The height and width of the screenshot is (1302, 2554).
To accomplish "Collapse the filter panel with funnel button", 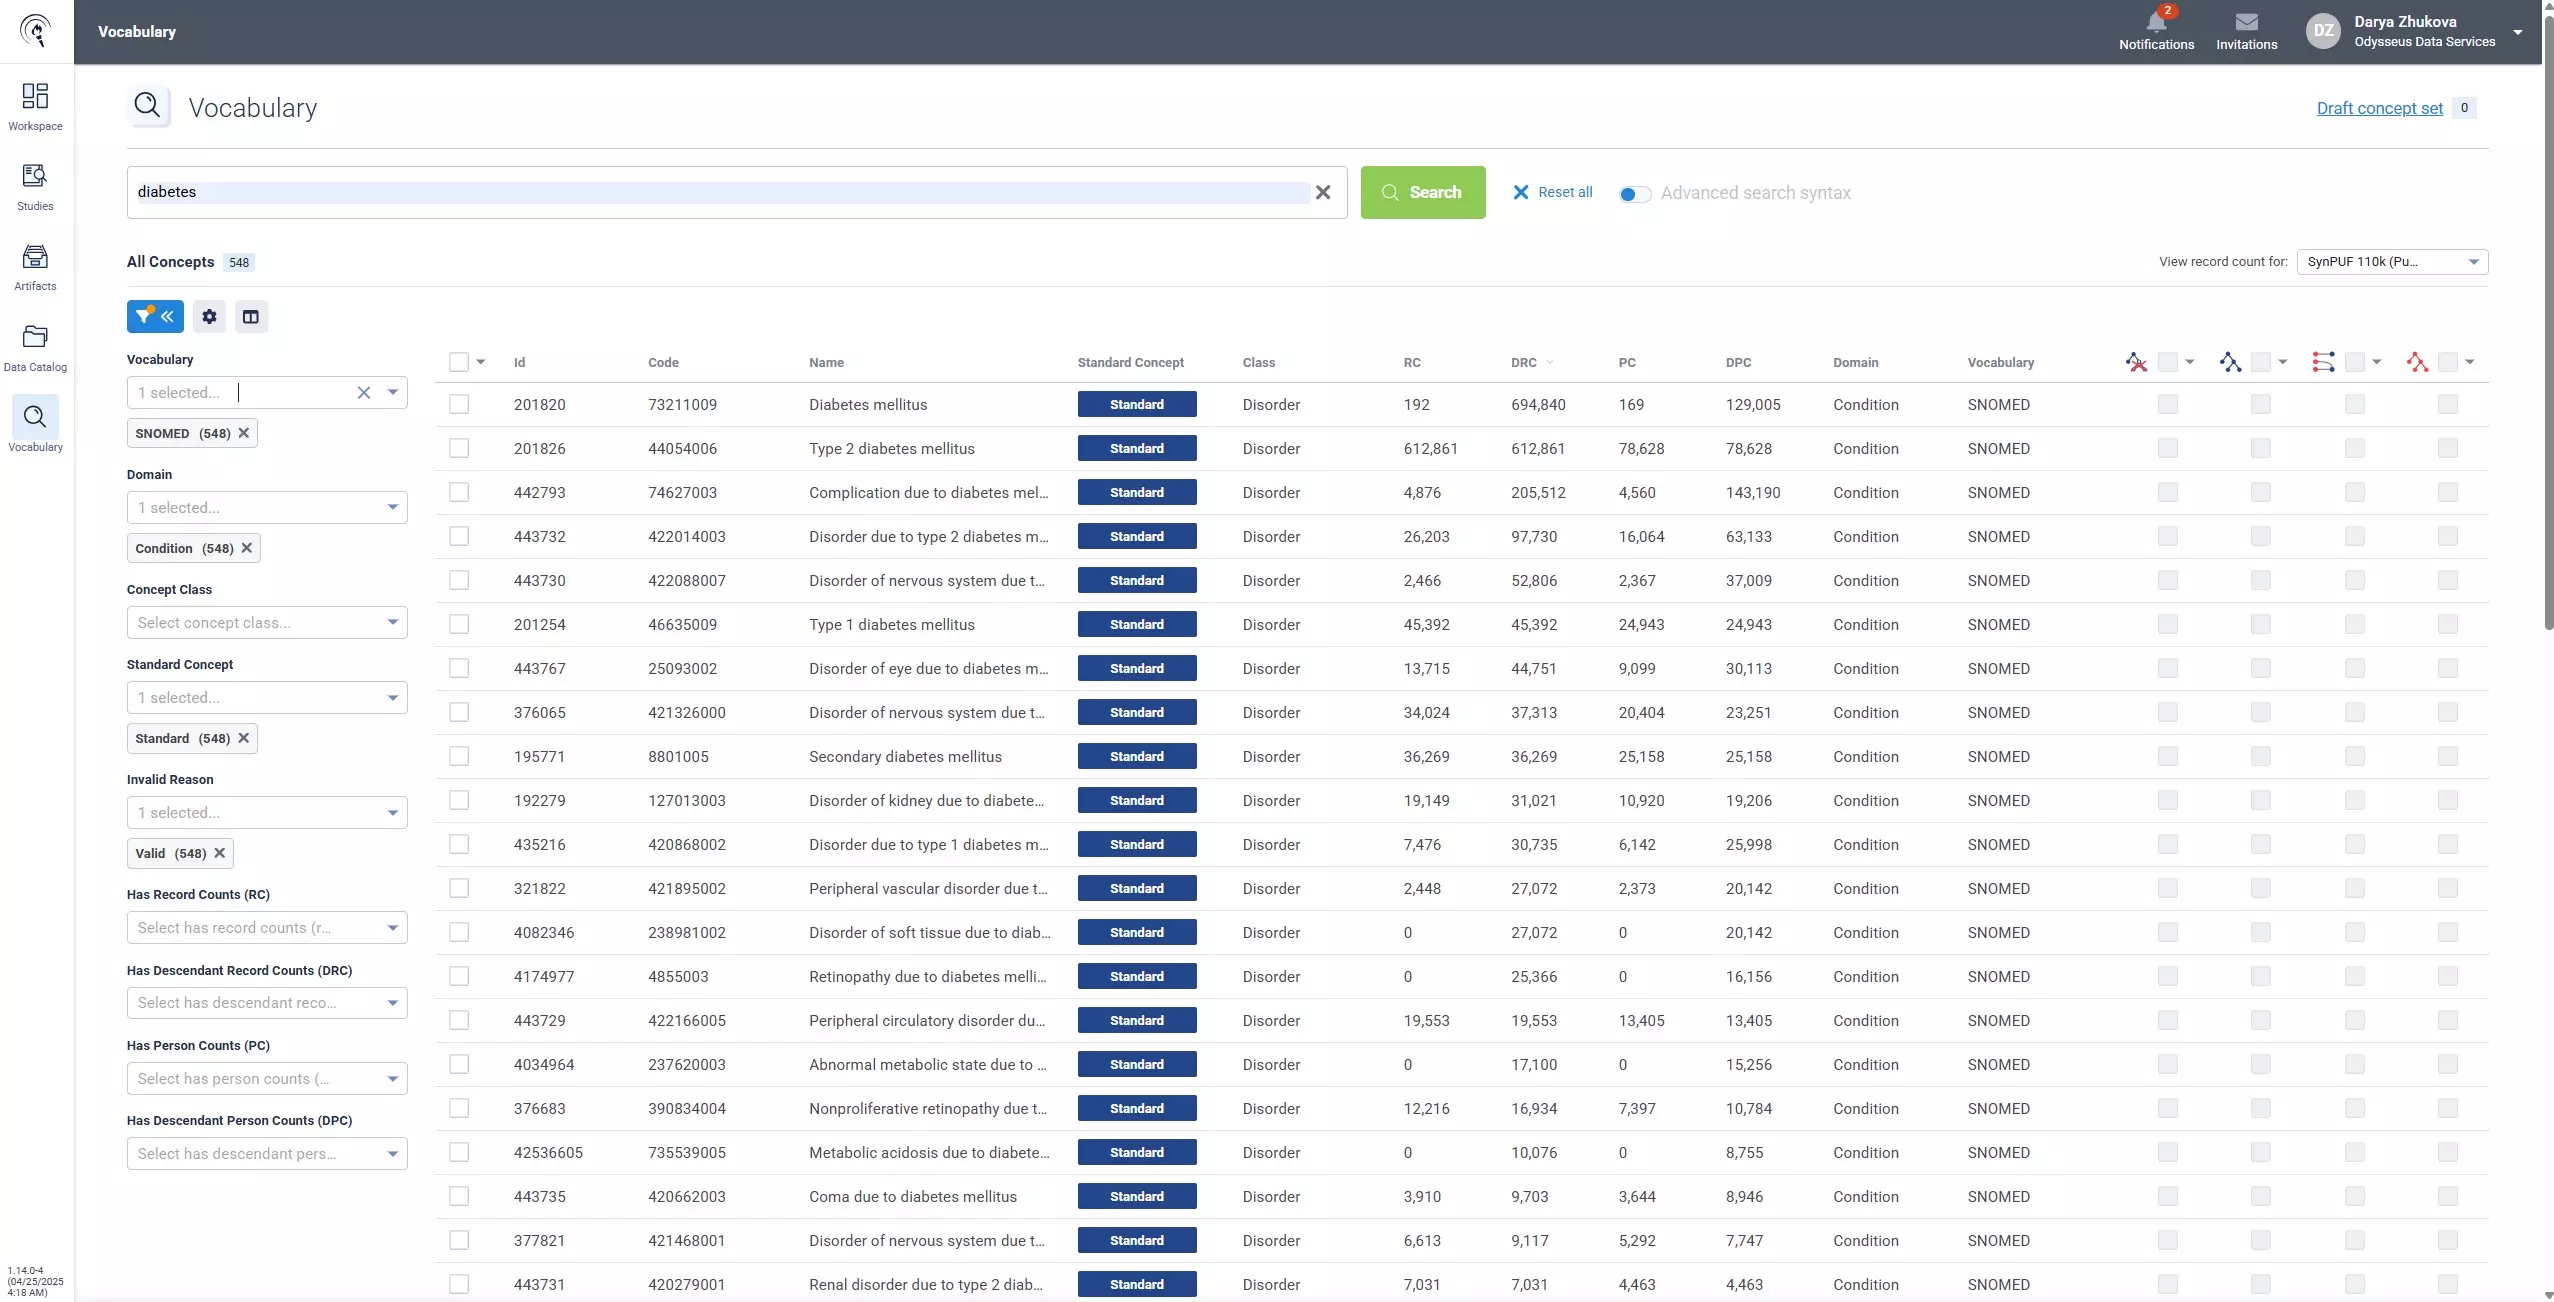I will (155, 316).
